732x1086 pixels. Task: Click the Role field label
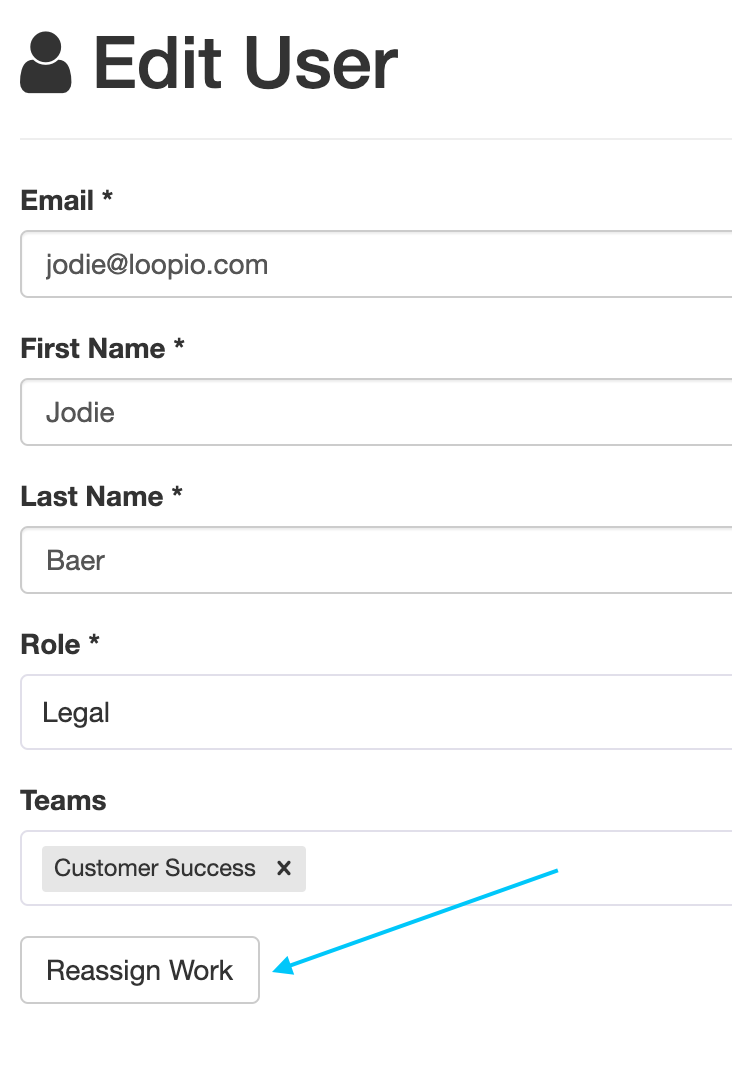pos(50,644)
